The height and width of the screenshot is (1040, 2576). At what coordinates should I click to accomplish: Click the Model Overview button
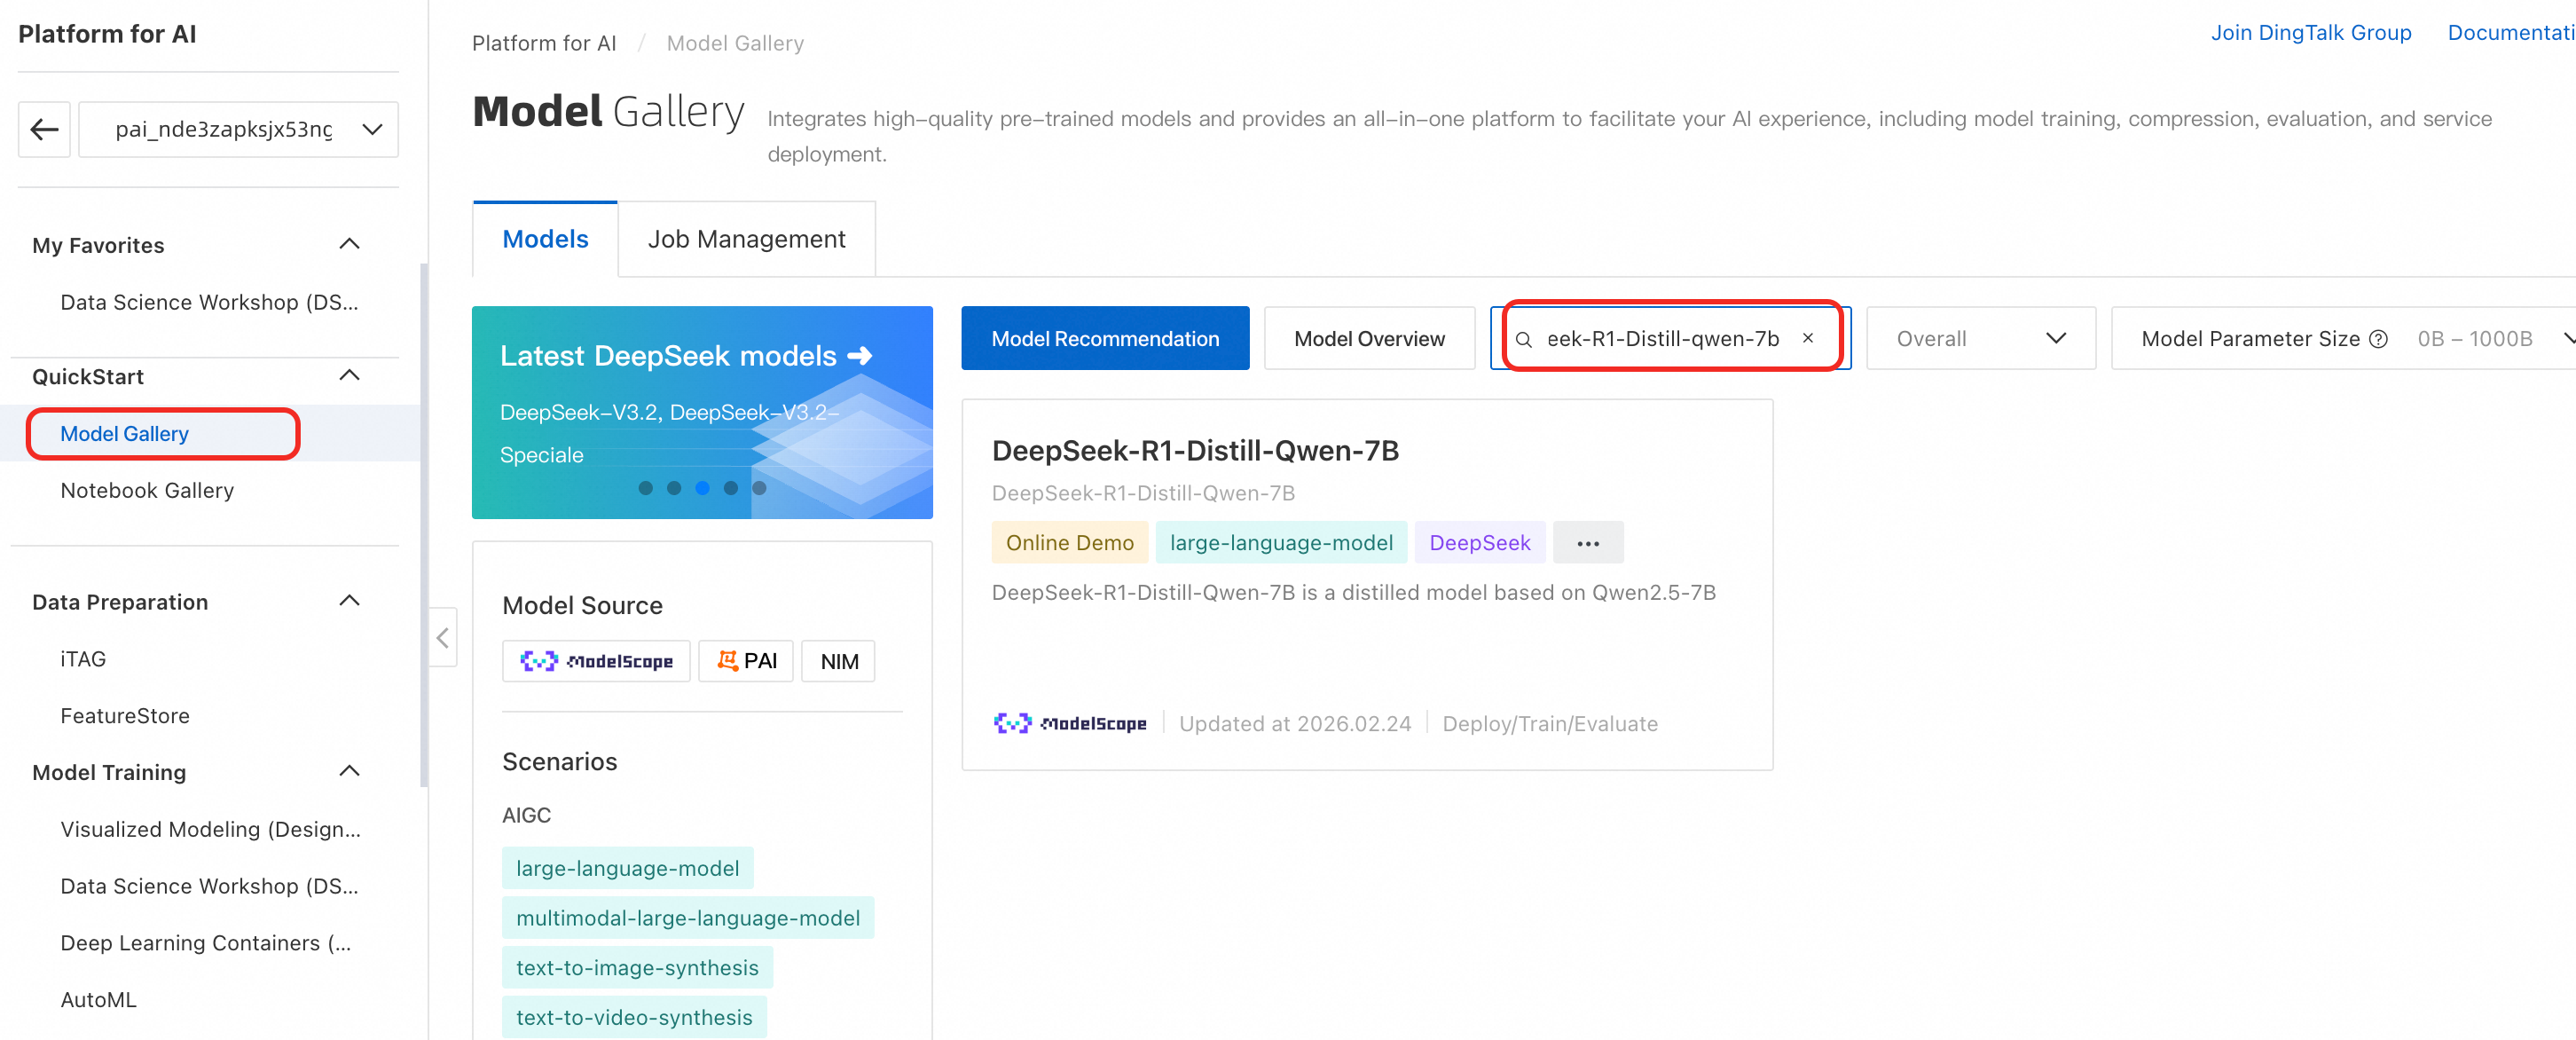[1369, 338]
